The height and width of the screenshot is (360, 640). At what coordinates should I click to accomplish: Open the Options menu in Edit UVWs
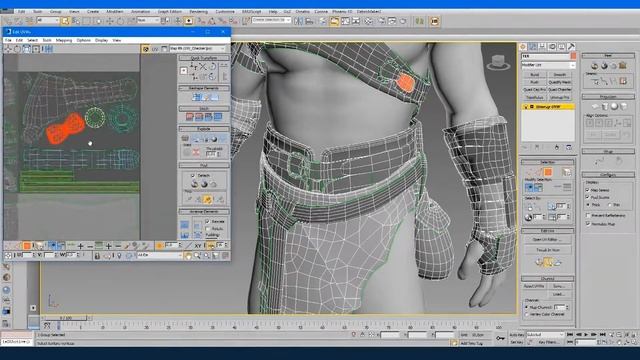point(84,40)
